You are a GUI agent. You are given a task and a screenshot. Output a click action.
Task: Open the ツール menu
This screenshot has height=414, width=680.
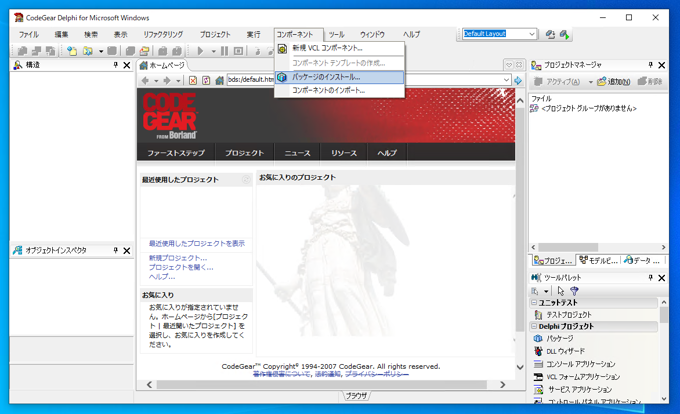tap(337, 34)
